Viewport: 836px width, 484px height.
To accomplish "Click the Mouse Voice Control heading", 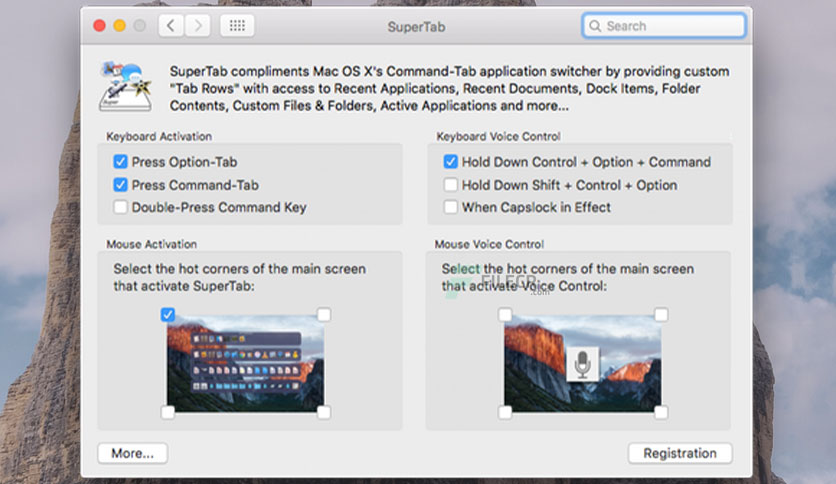I will pyautogui.click(x=489, y=244).
